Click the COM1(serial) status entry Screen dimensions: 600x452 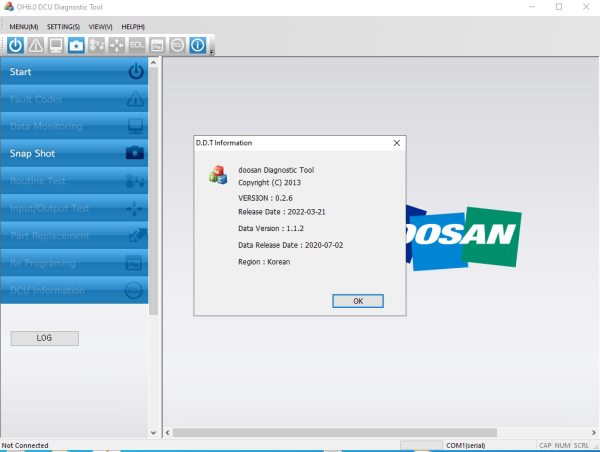point(466,445)
